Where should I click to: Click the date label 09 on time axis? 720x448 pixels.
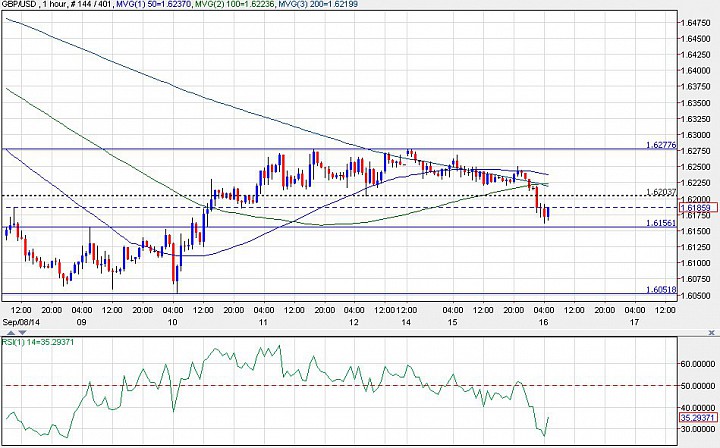coord(81,322)
